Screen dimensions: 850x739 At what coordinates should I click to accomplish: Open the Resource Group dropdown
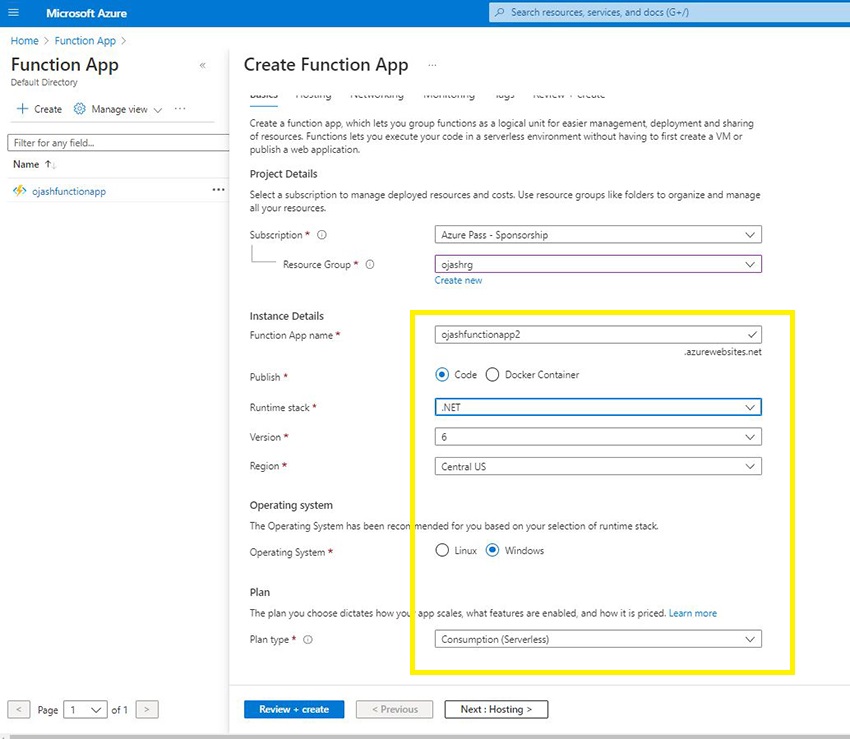pos(598,265)
